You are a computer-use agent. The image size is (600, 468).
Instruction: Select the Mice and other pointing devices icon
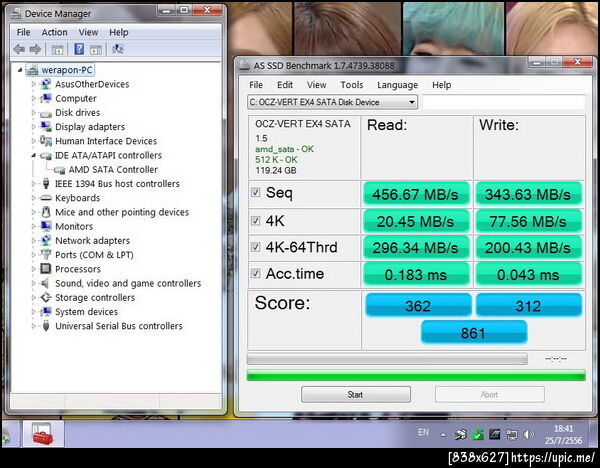pos(46,212)
